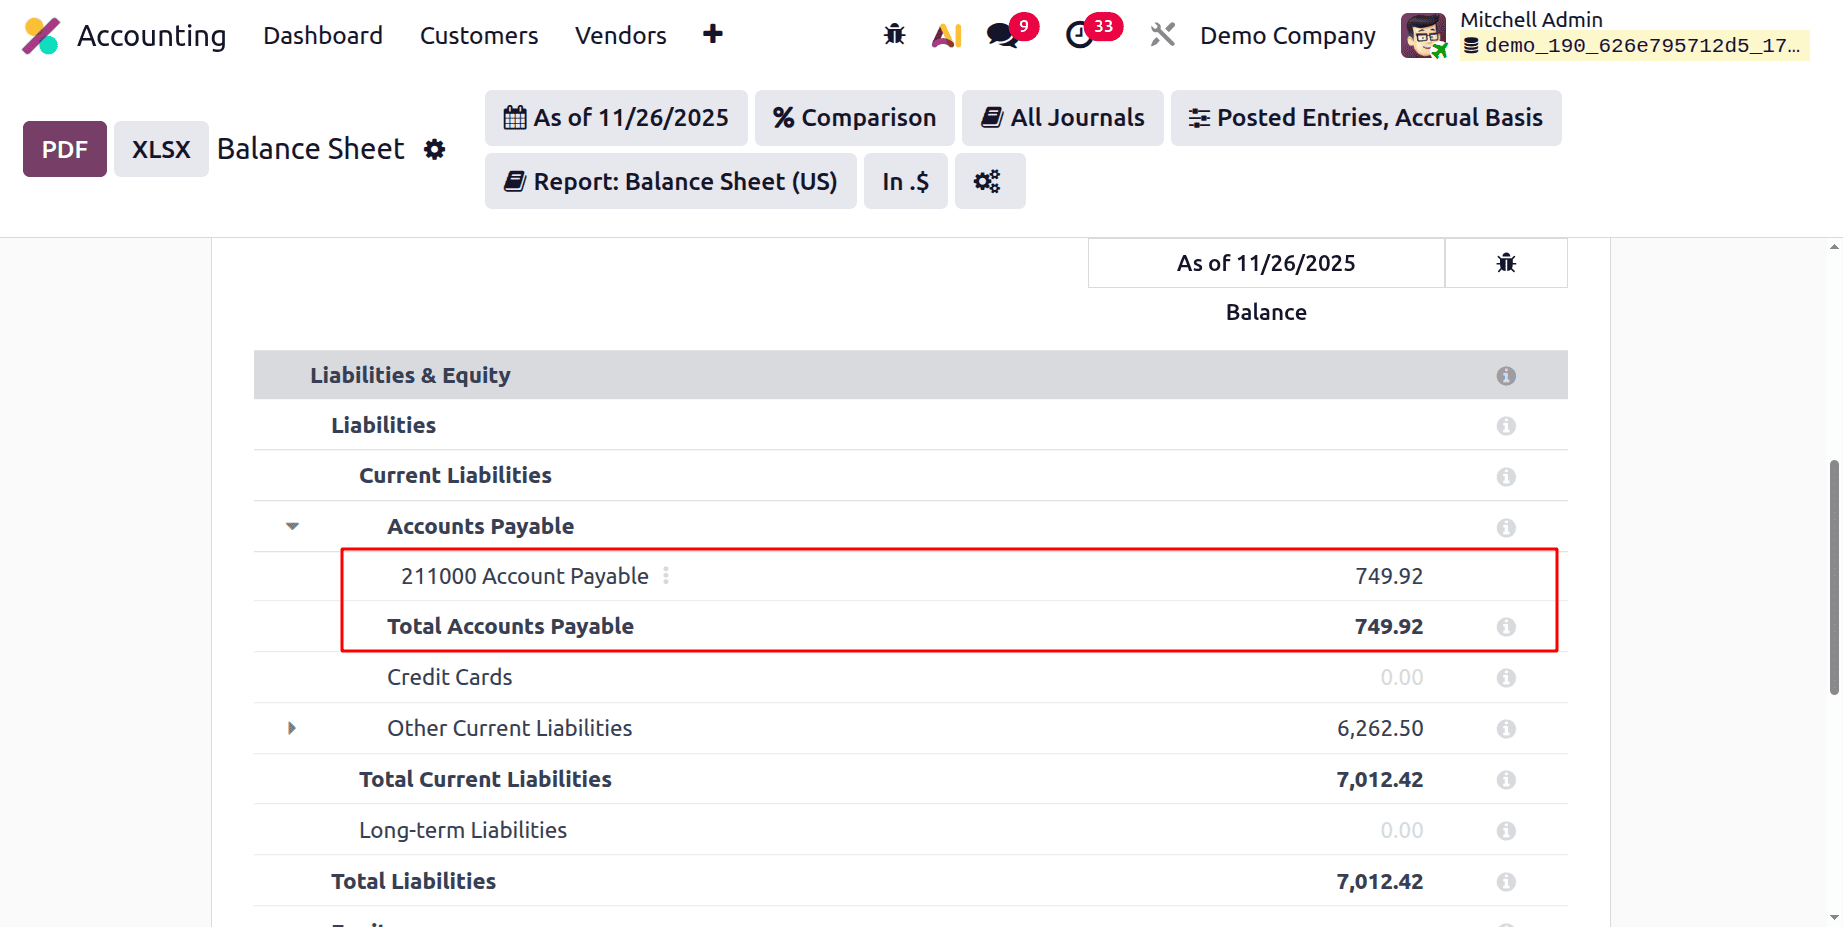The image size is (1843, 927).
Task: Export report with XLSX button
Action: [161, 149]
